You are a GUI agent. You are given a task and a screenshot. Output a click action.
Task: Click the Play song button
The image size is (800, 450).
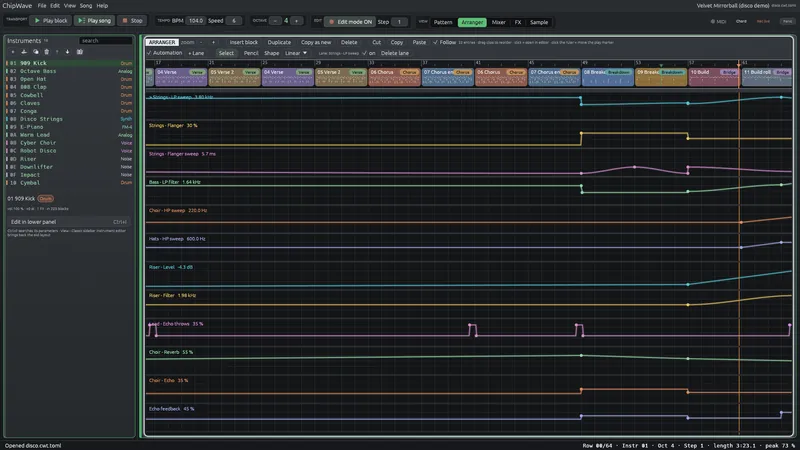[x=94, y=20]
